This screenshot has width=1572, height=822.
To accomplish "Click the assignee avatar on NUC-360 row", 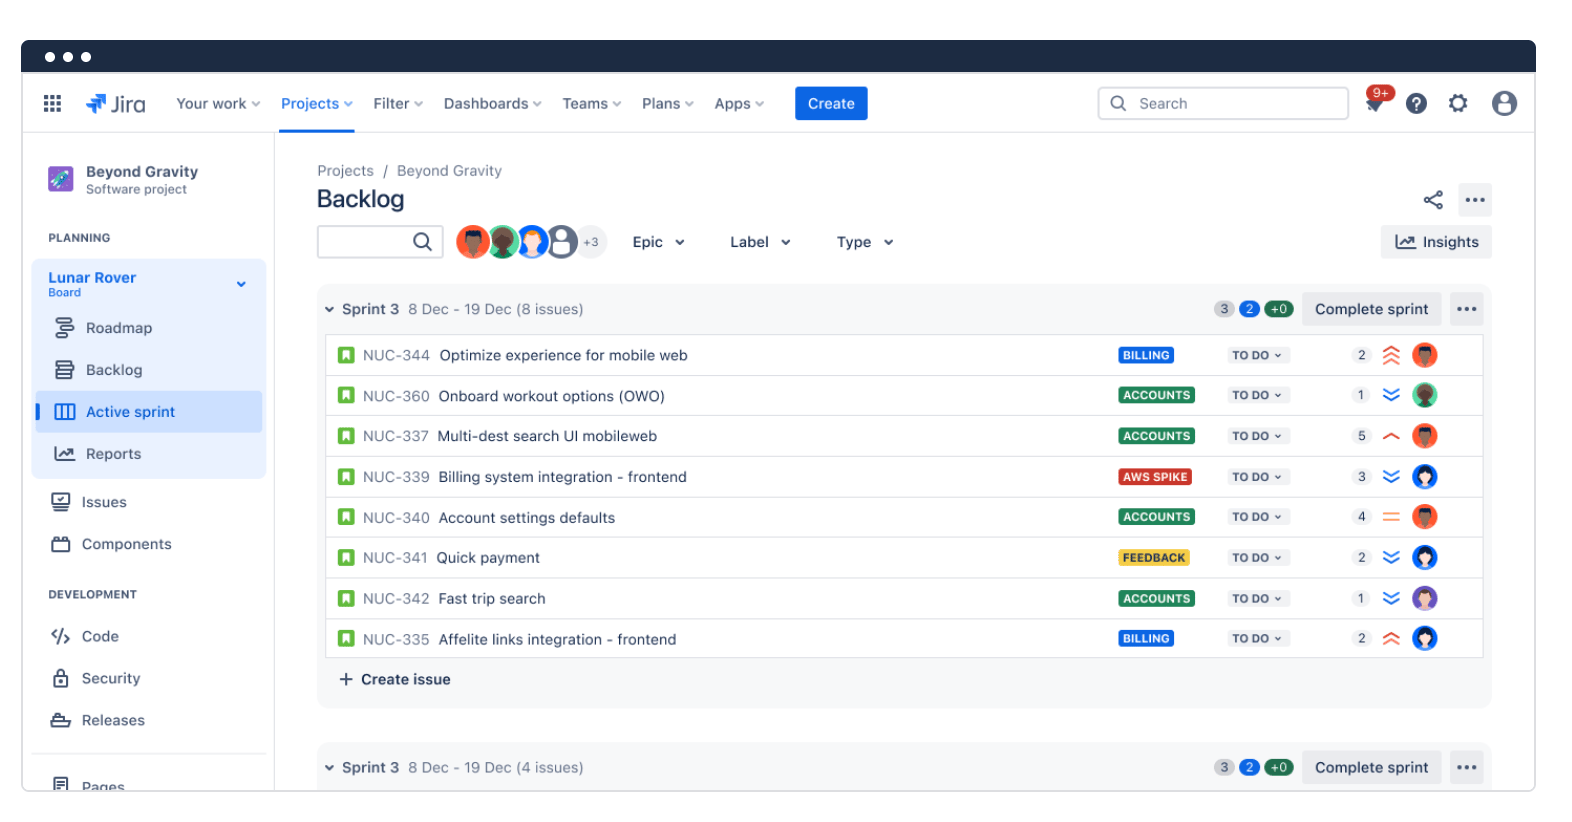I will (1424, 395).
